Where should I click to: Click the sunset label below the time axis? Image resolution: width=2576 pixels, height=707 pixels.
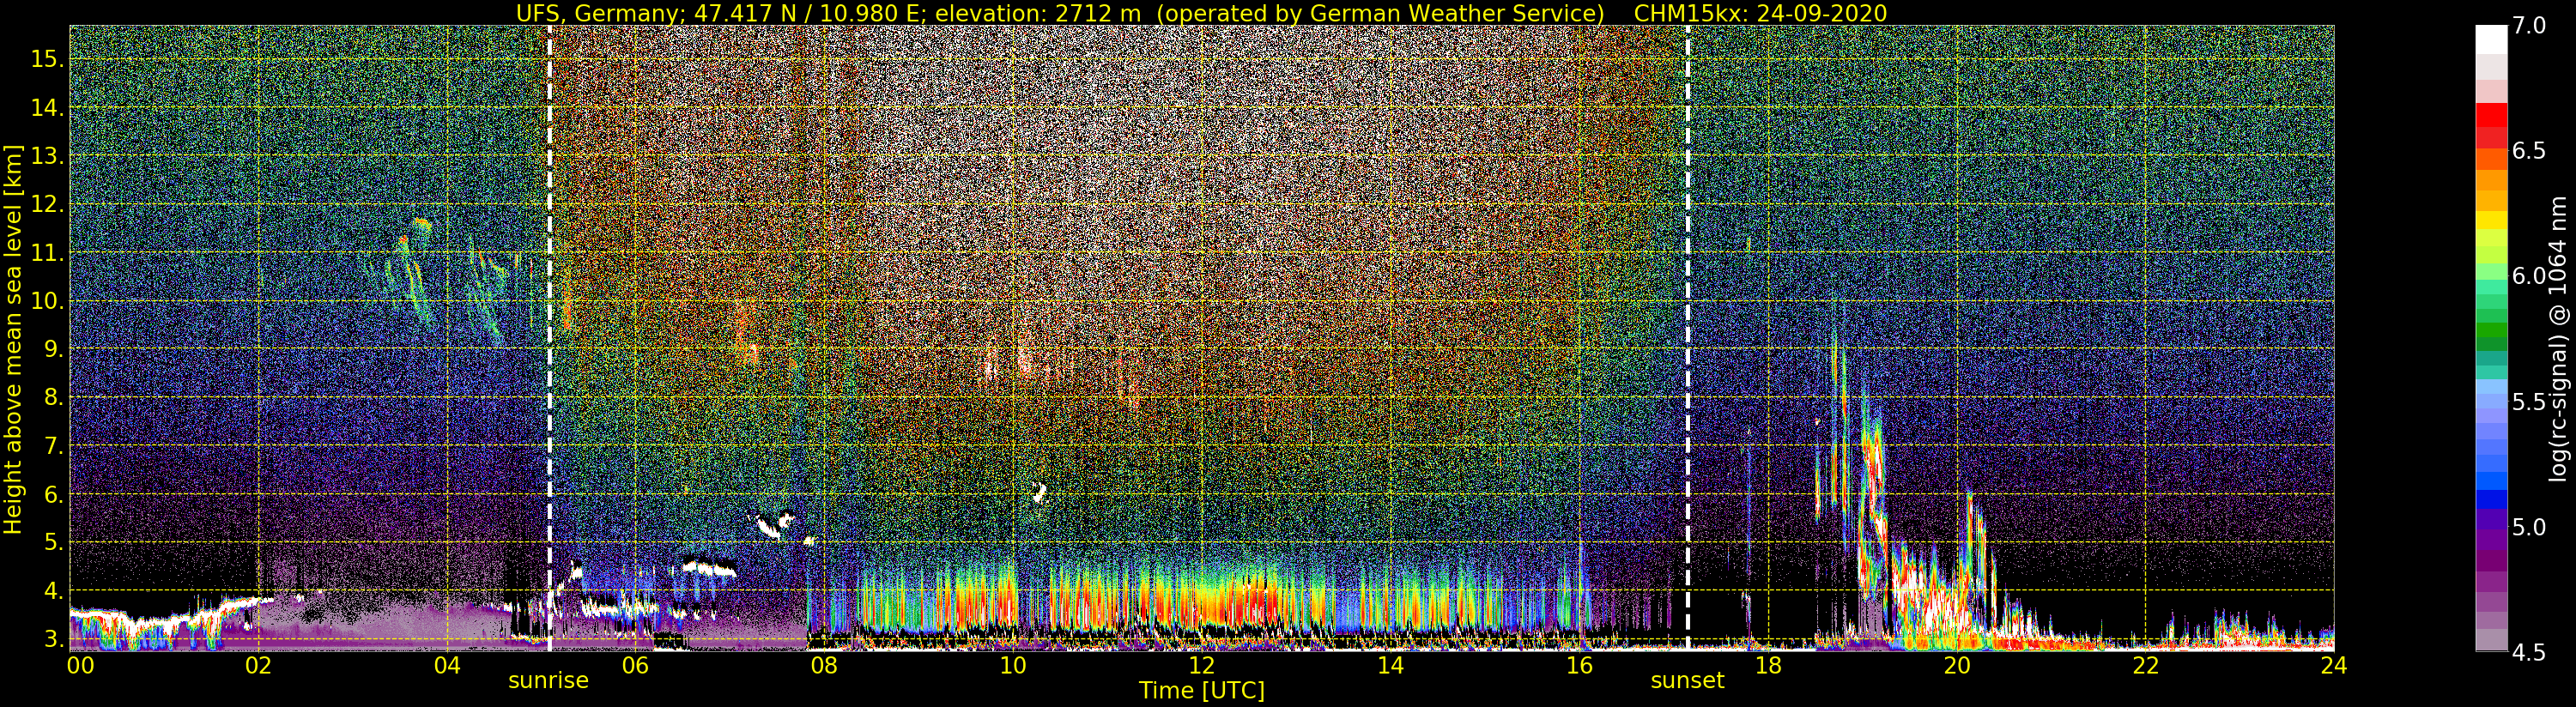tap(1687, 681)
